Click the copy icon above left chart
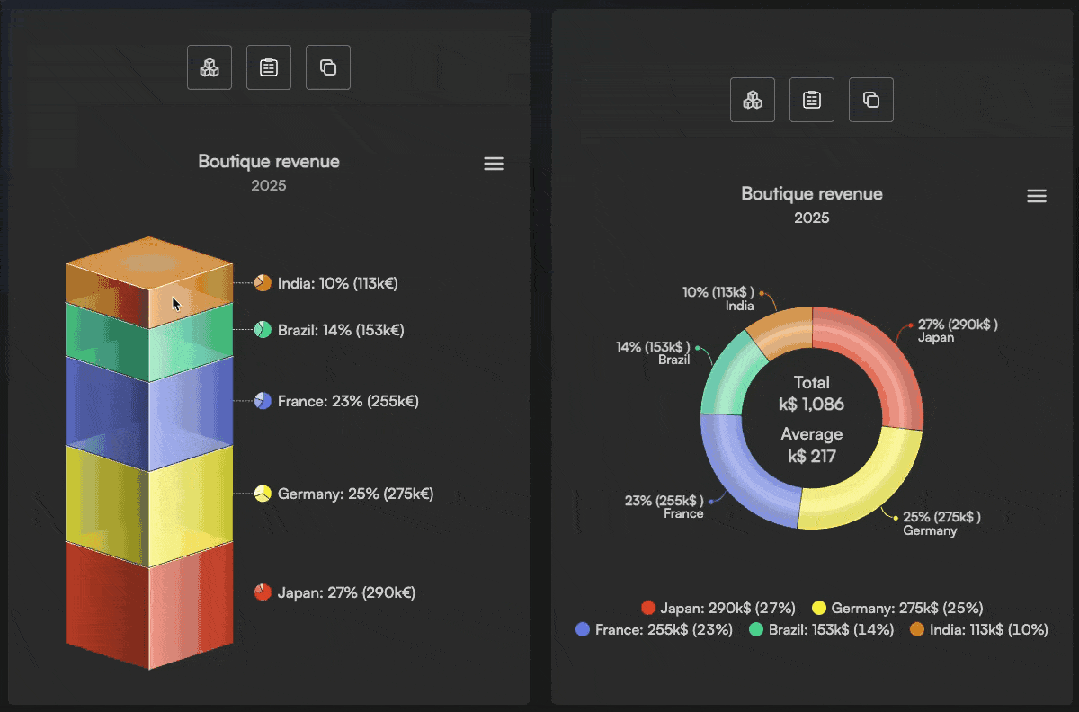This screenshot has height=712, width=1079. tap(328, 67)
